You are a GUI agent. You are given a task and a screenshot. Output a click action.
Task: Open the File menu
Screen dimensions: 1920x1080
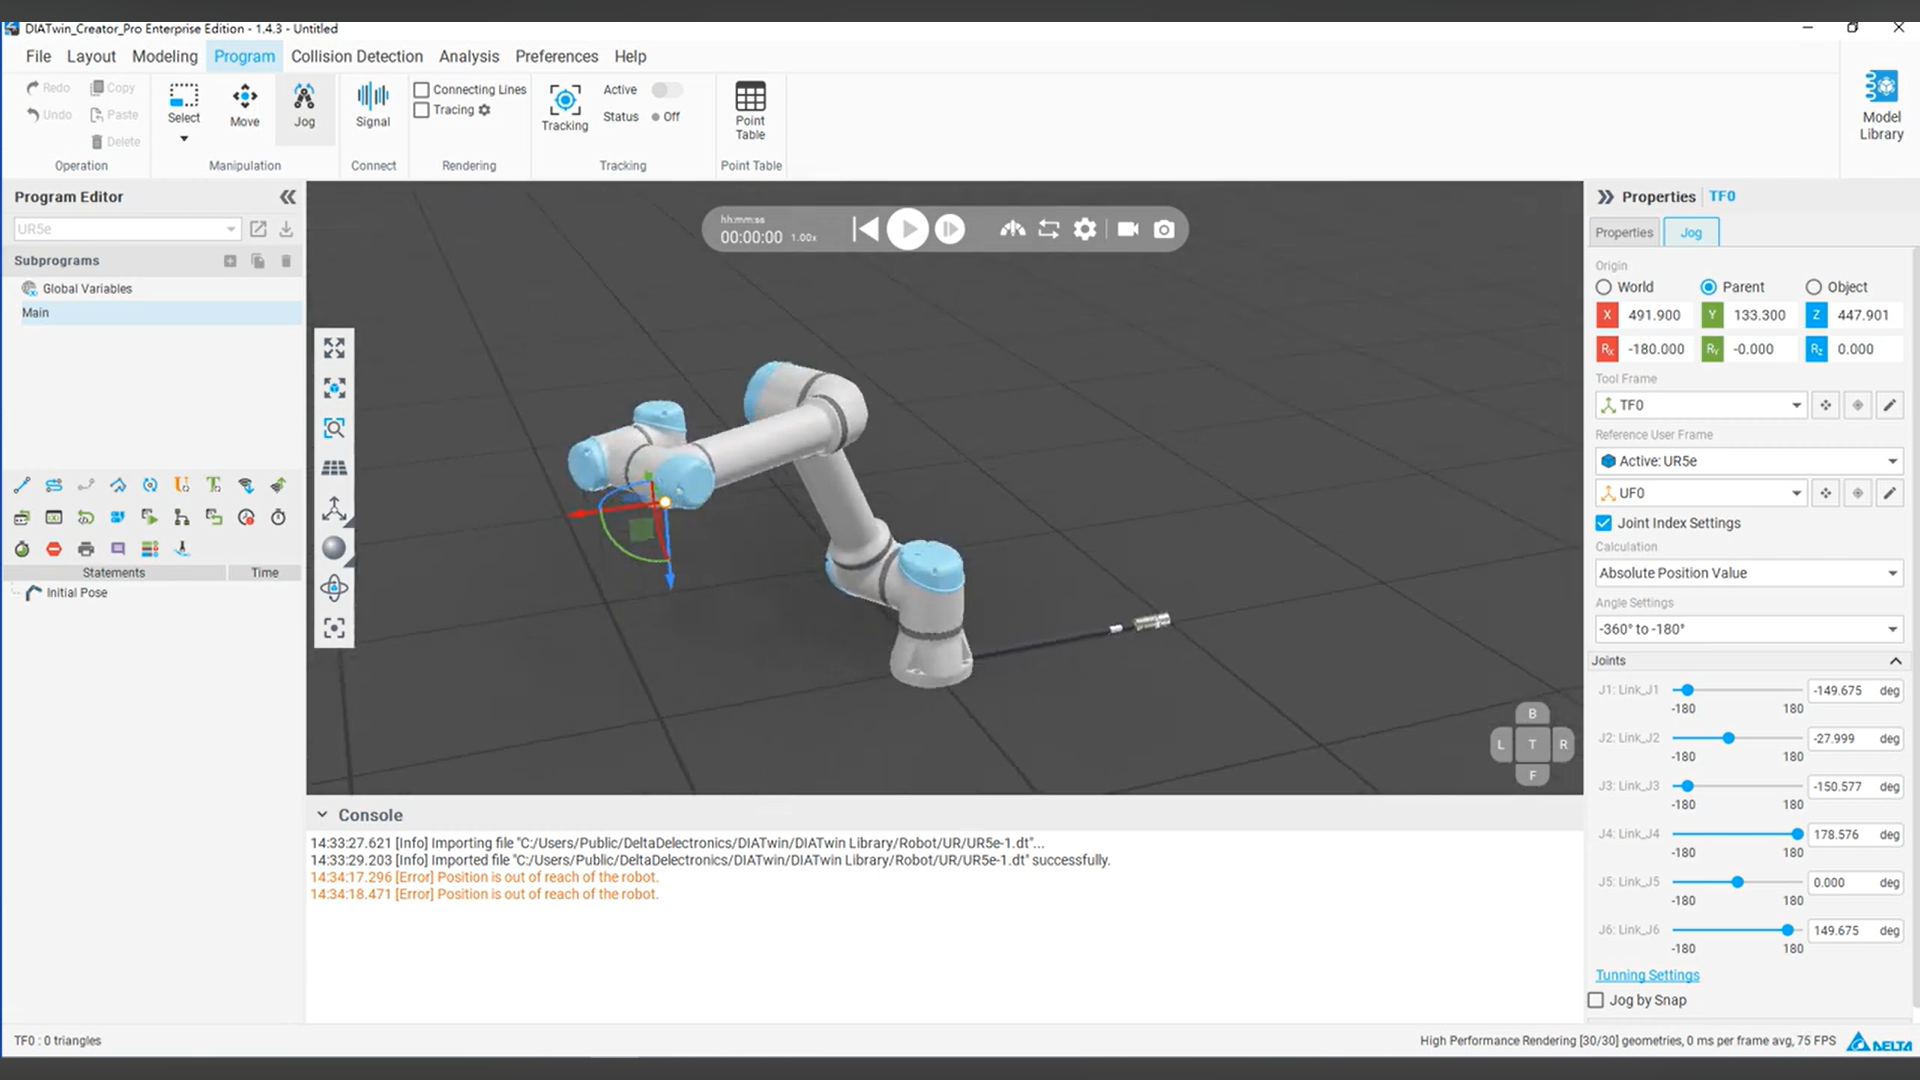38,56
